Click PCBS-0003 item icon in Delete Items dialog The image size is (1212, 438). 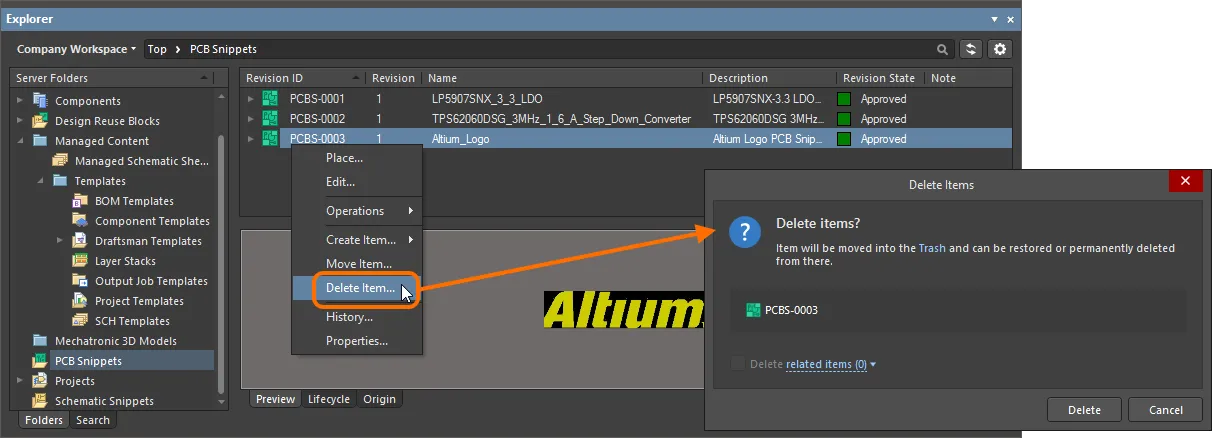[x=754, y=310]
